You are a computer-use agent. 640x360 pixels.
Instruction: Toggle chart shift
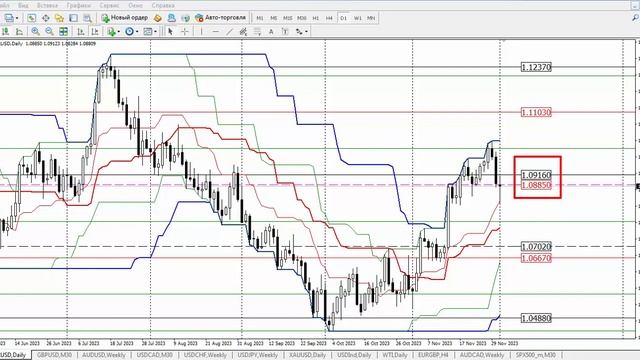pyautogui.click(x=95, y=31)
